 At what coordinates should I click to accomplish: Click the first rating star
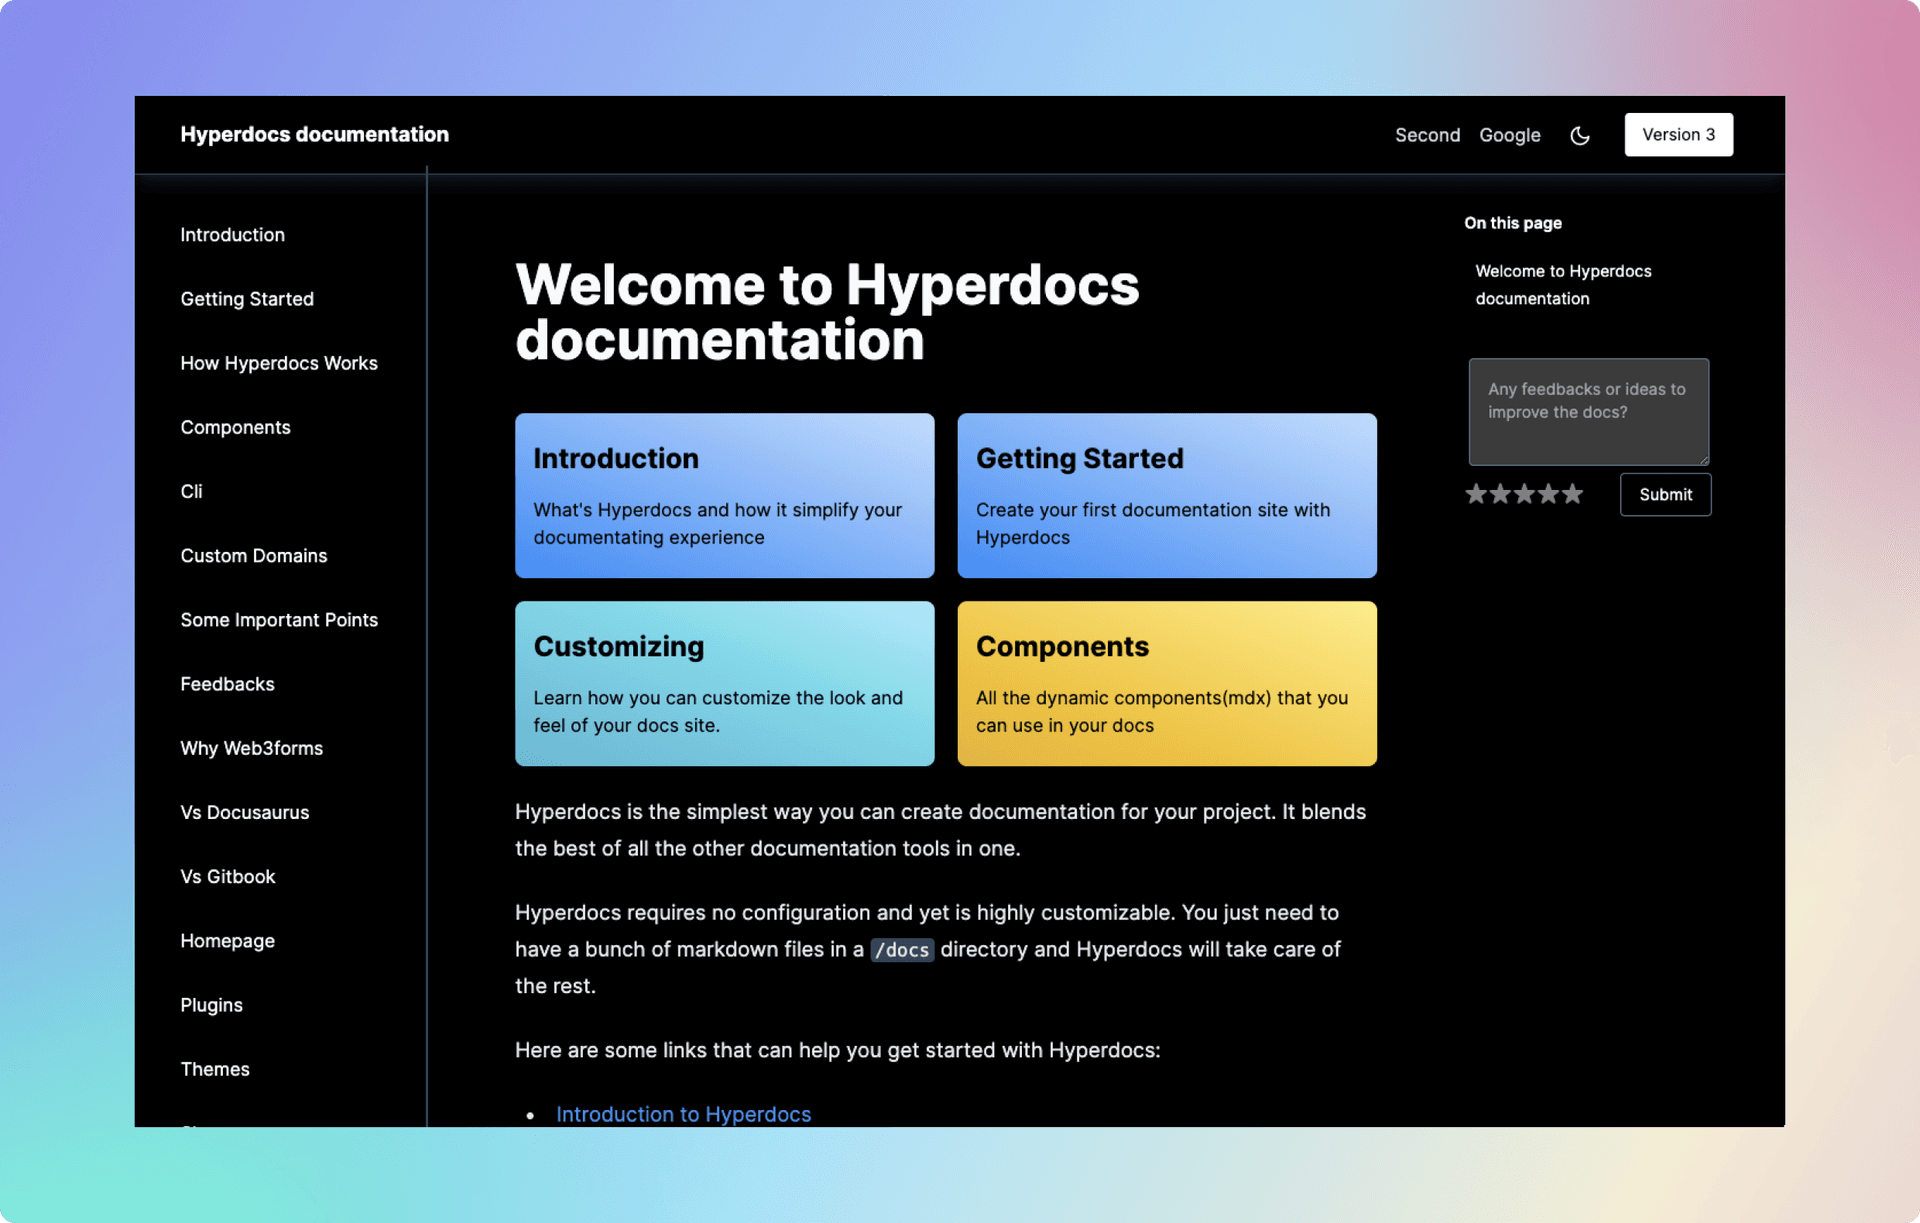pos(1475,493)
